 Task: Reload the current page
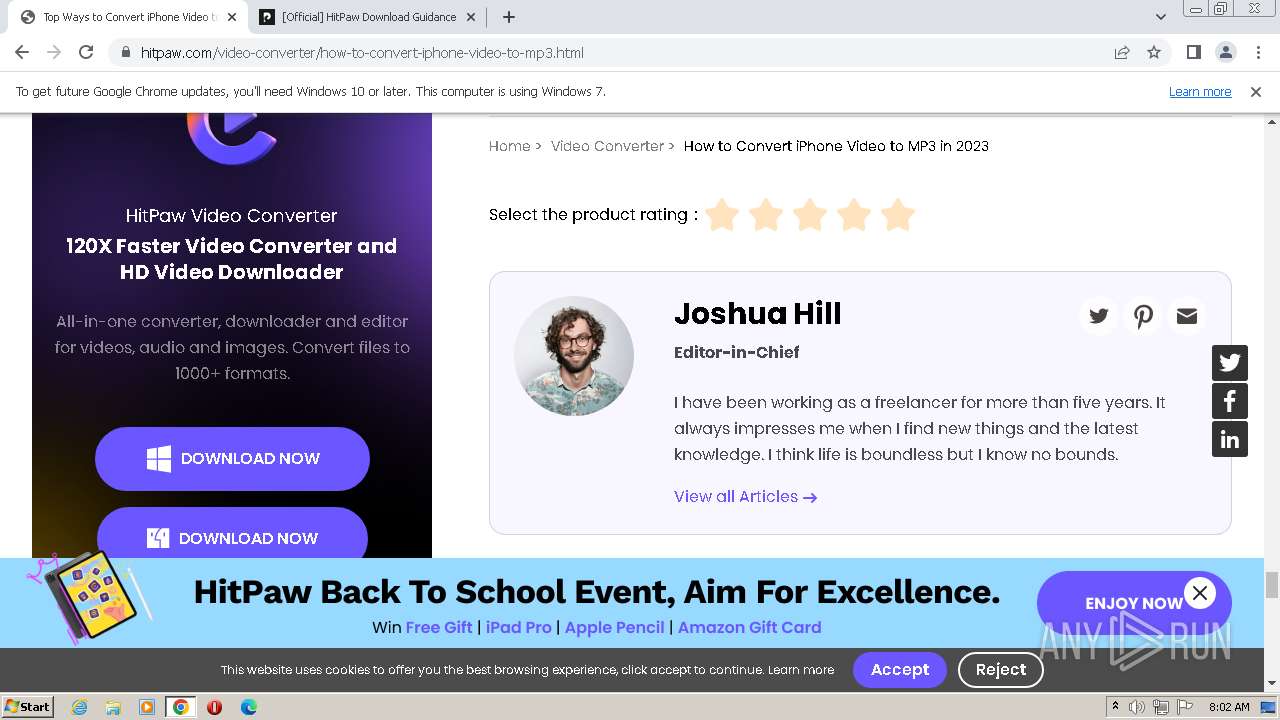pos(86,52)
